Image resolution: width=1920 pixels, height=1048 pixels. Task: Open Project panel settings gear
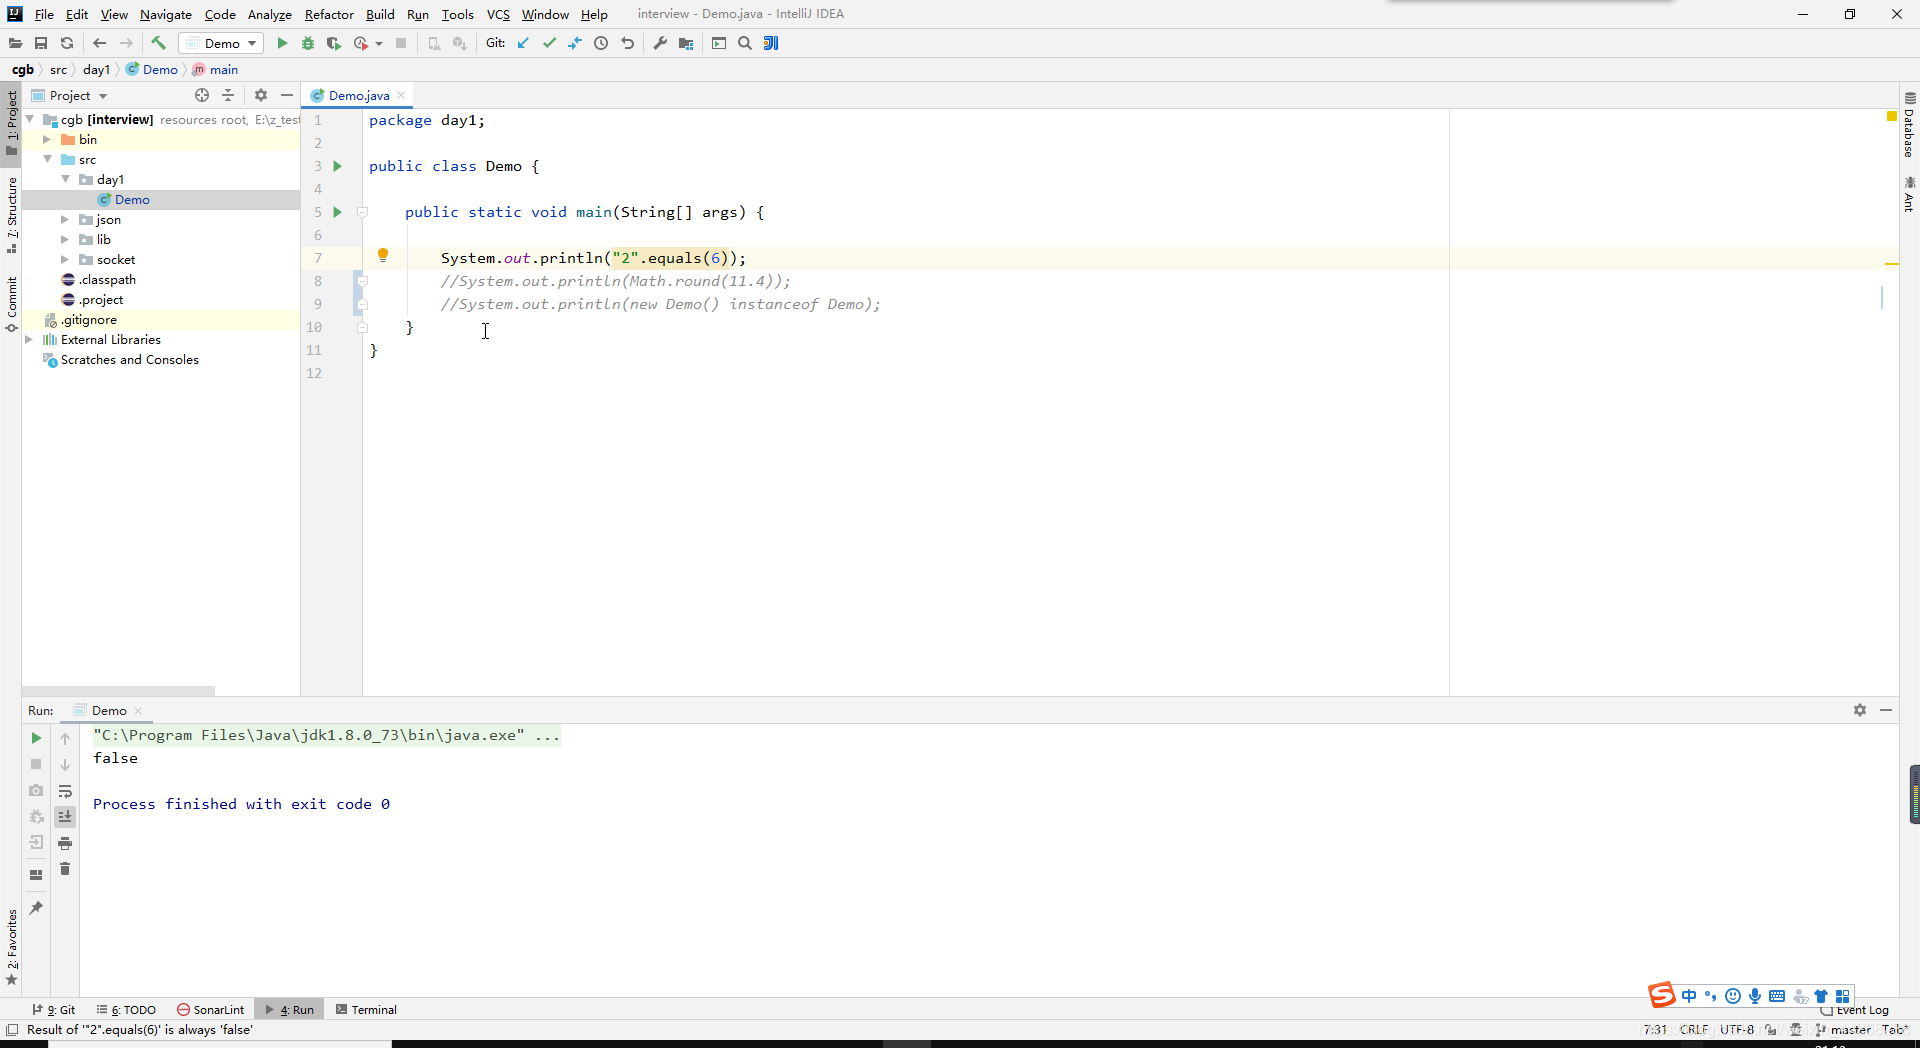pyautogui.click(x=261, y=95)
